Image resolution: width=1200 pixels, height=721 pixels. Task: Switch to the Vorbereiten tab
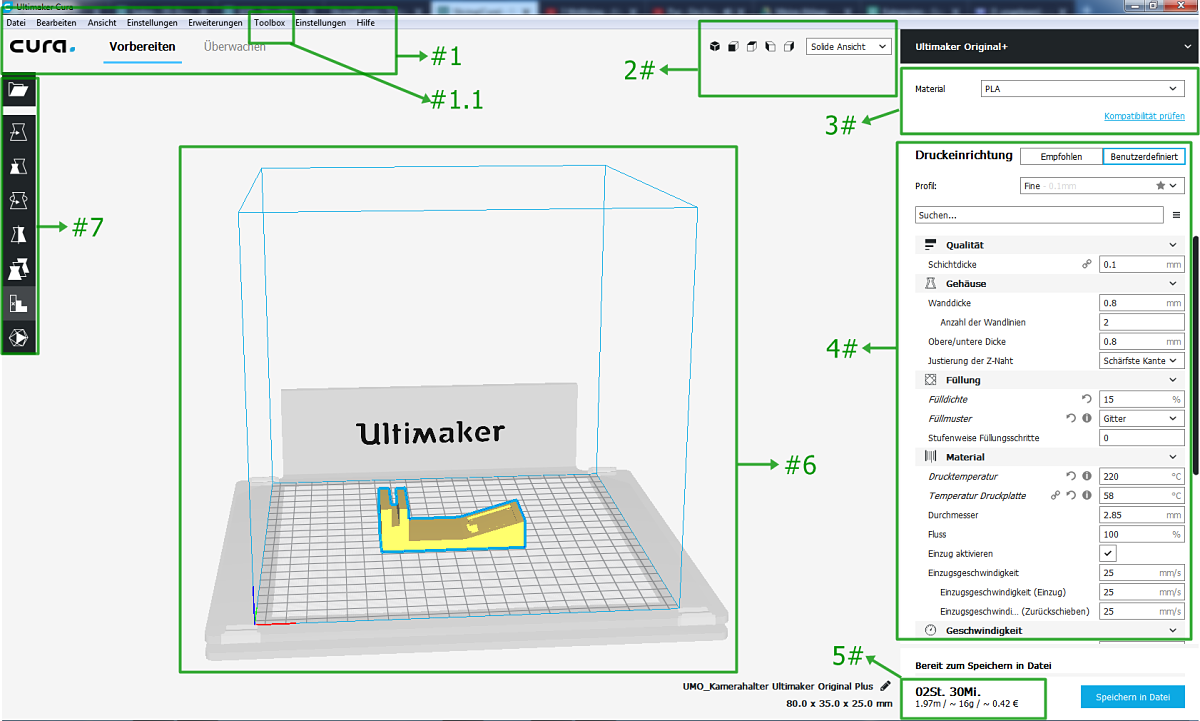tap(143, 47)
